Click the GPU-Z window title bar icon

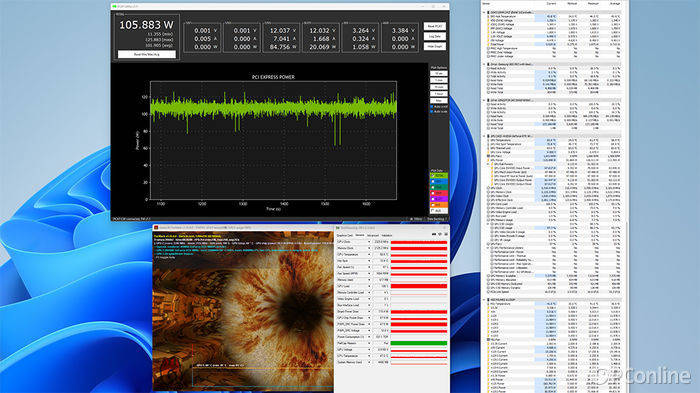point(338,228)
